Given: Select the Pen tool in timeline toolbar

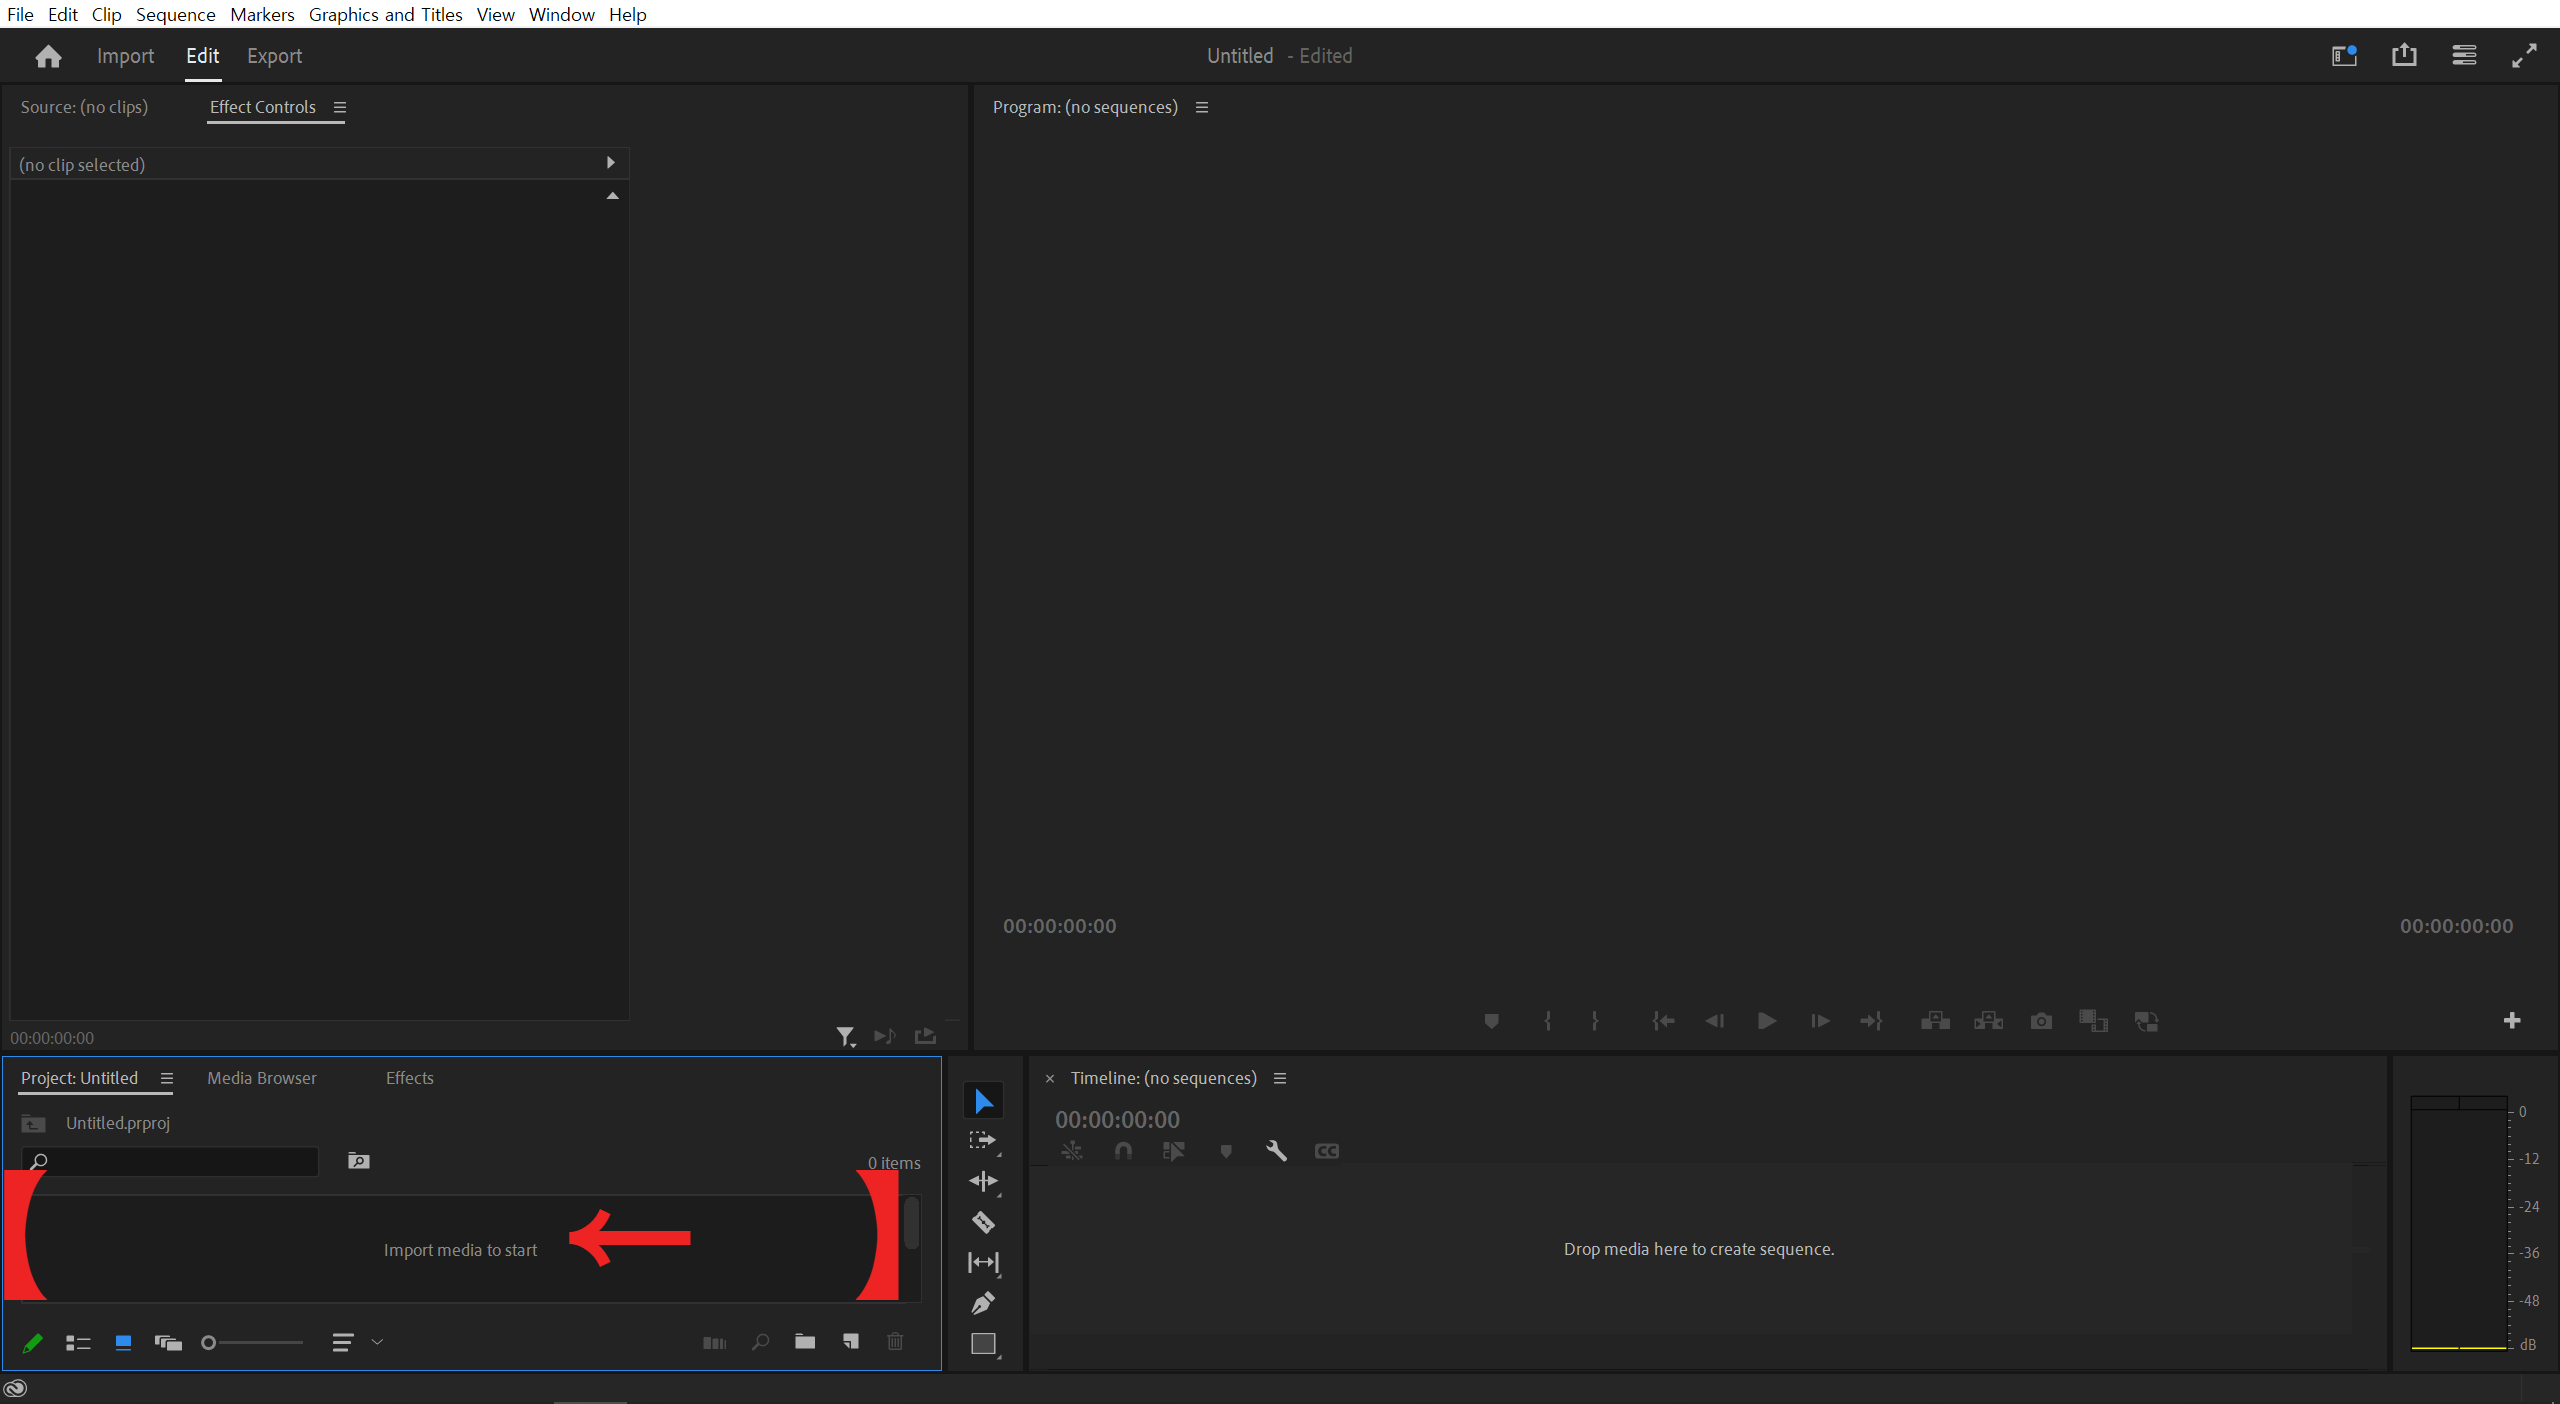Looking at the screenshot, I should coord(982,1302).
